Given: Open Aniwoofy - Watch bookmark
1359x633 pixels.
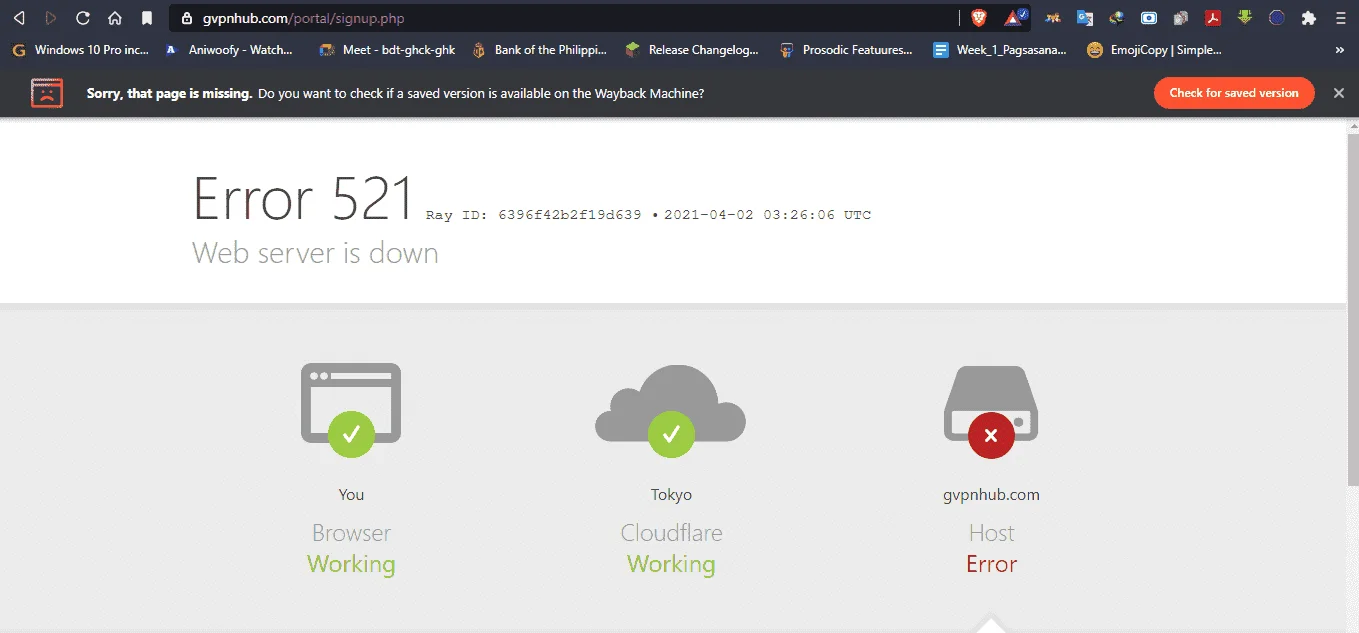Looking at the screenshot, I should point(229,49).
